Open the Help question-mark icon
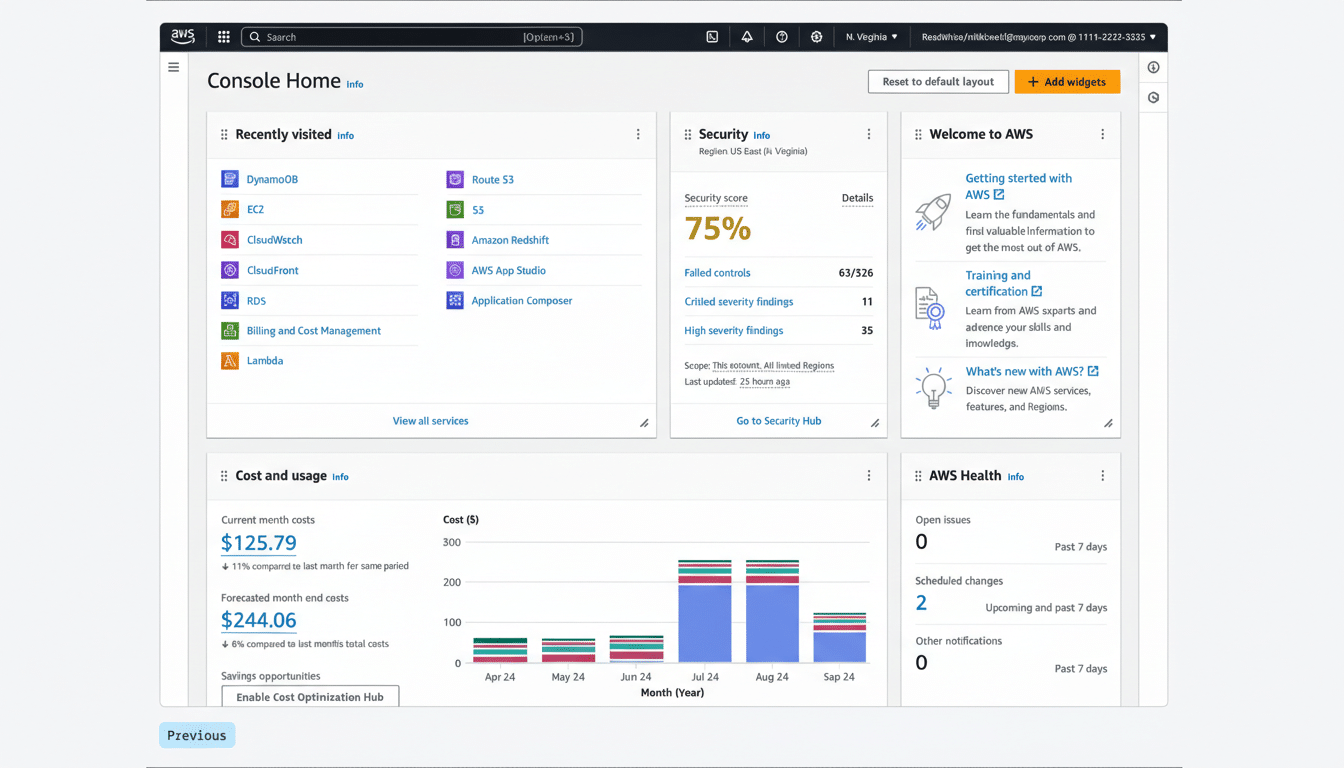This screenshot has height=768, width=1344. 781,36
